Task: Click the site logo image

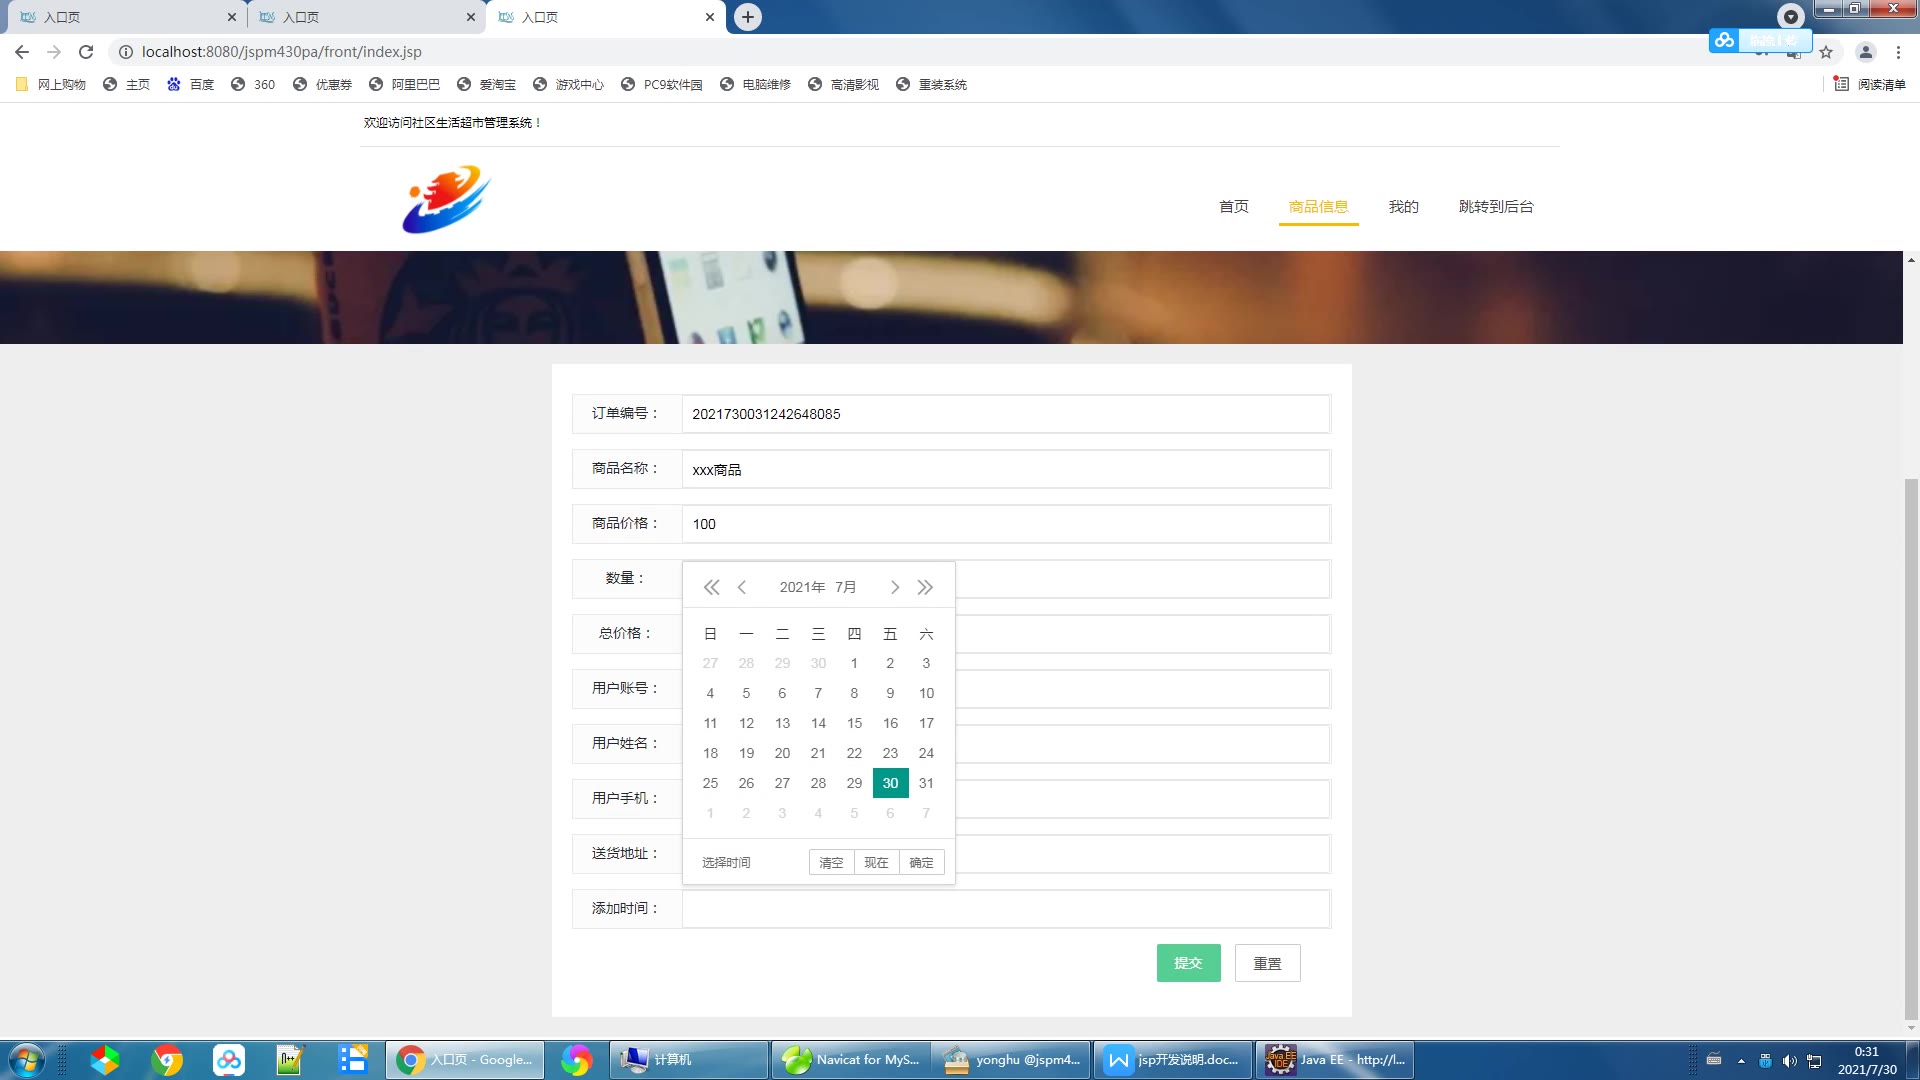Action: (446, 200)
